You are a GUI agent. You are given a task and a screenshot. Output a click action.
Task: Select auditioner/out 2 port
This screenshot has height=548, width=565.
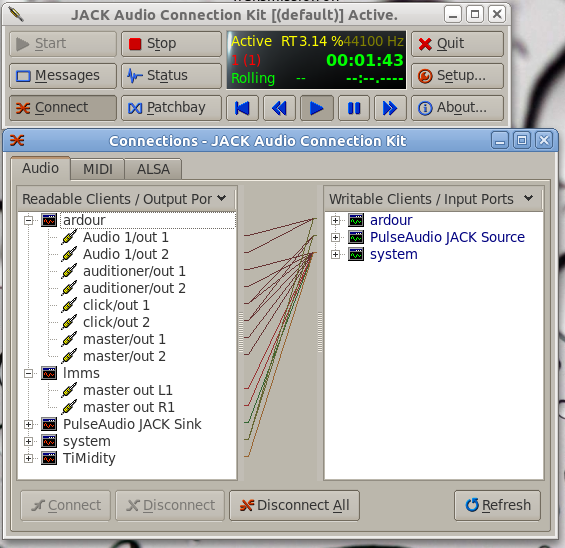(134, 288)
